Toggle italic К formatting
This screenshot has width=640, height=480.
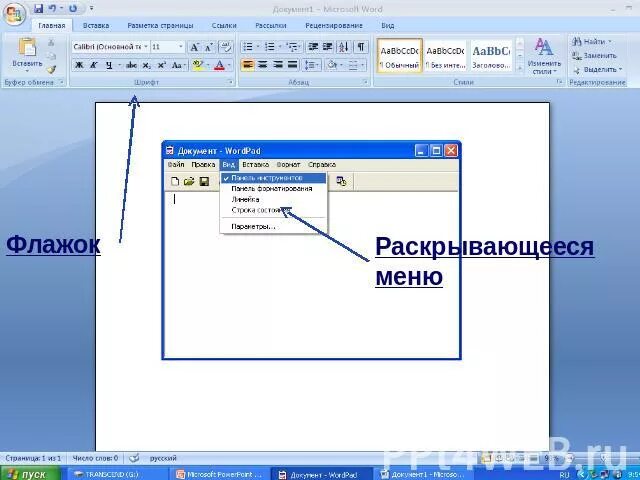click(93, 65)
